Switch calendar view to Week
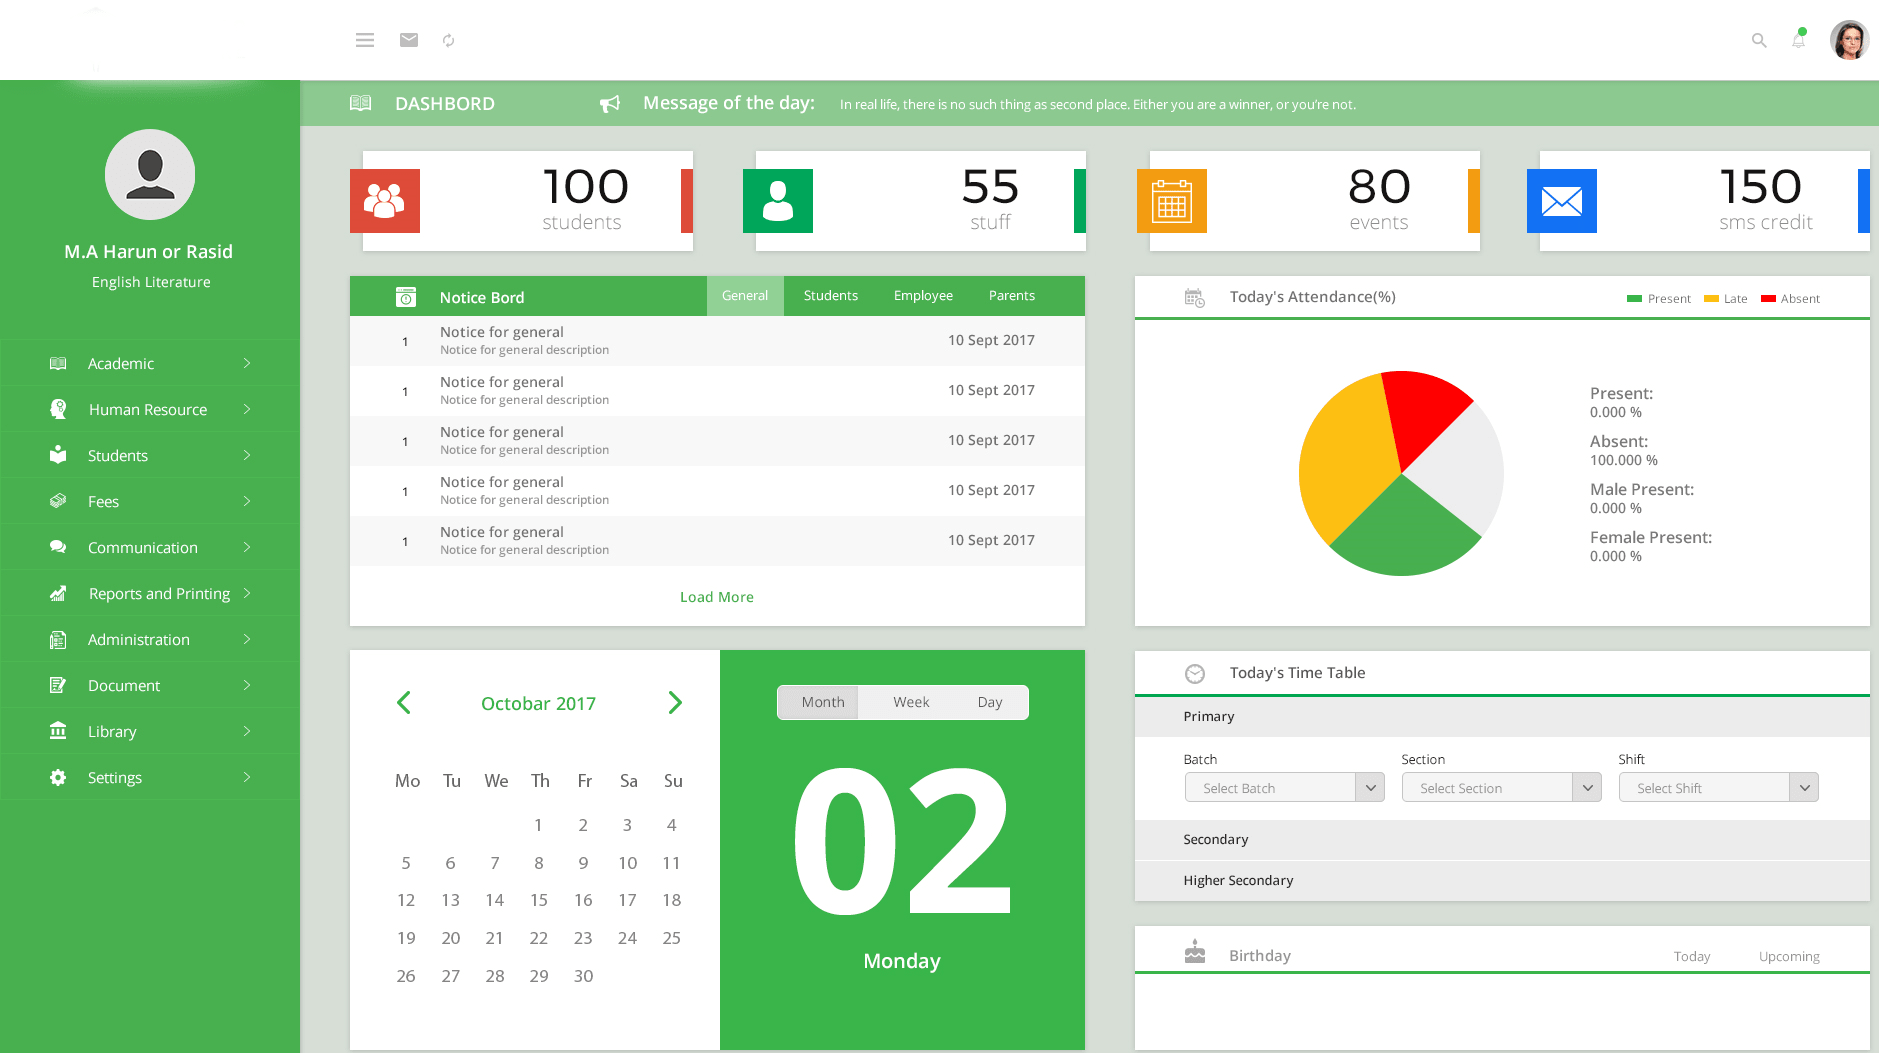 tap(911, 702)
